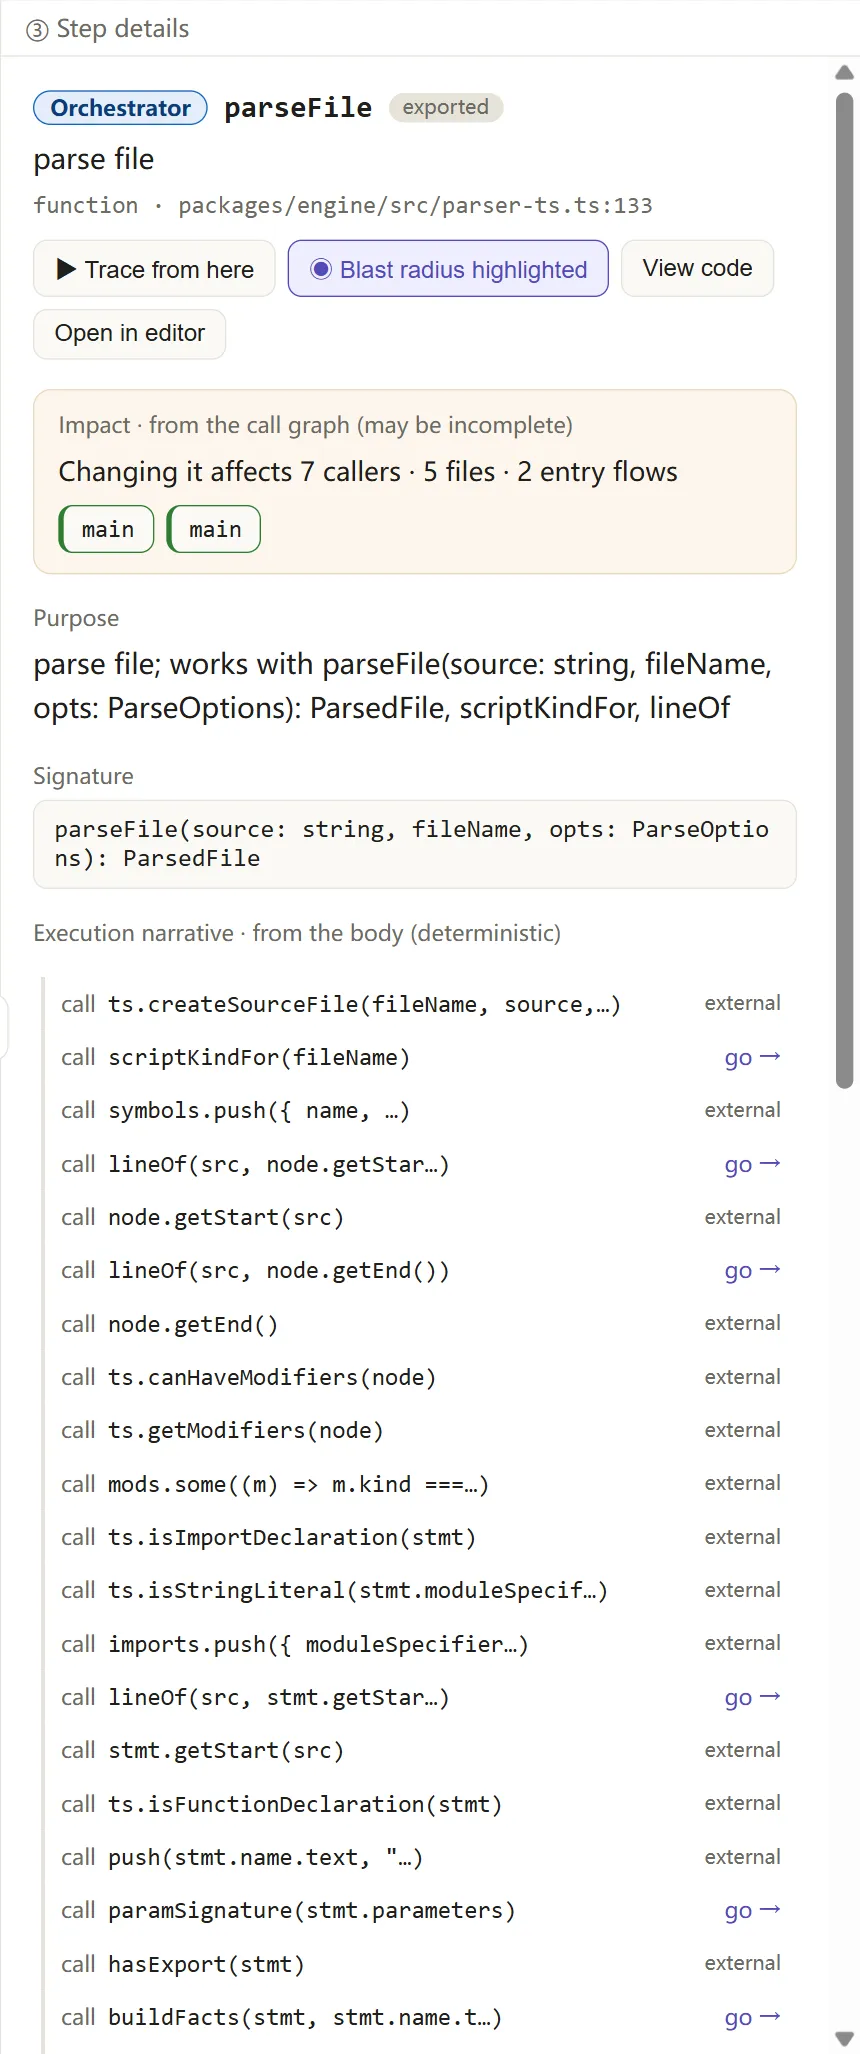The height and width of the screenshot is (2054, 860).
Task: Select the push(stmt.name.text call row
Action: point(420,1857)
